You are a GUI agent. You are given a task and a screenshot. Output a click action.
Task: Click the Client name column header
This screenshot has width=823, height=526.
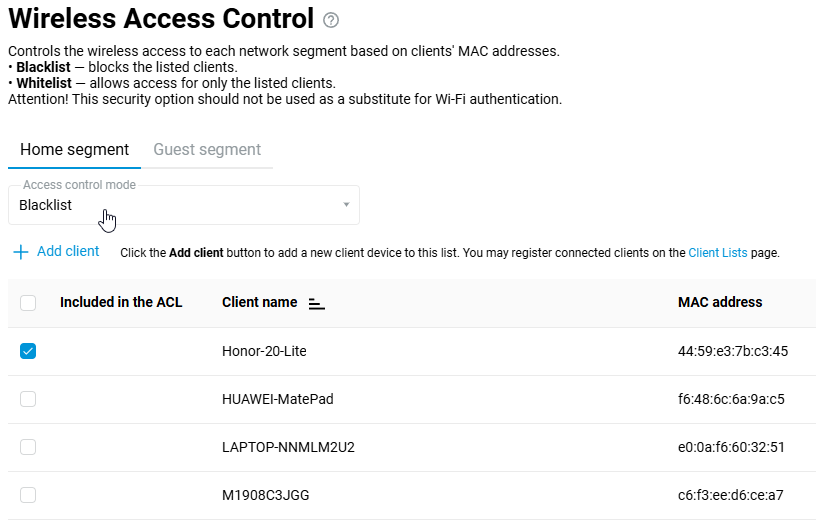(259, 302)
